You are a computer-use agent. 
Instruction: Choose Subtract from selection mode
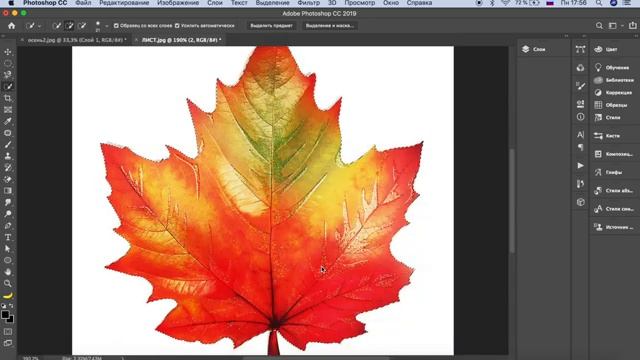pos(82,26)
